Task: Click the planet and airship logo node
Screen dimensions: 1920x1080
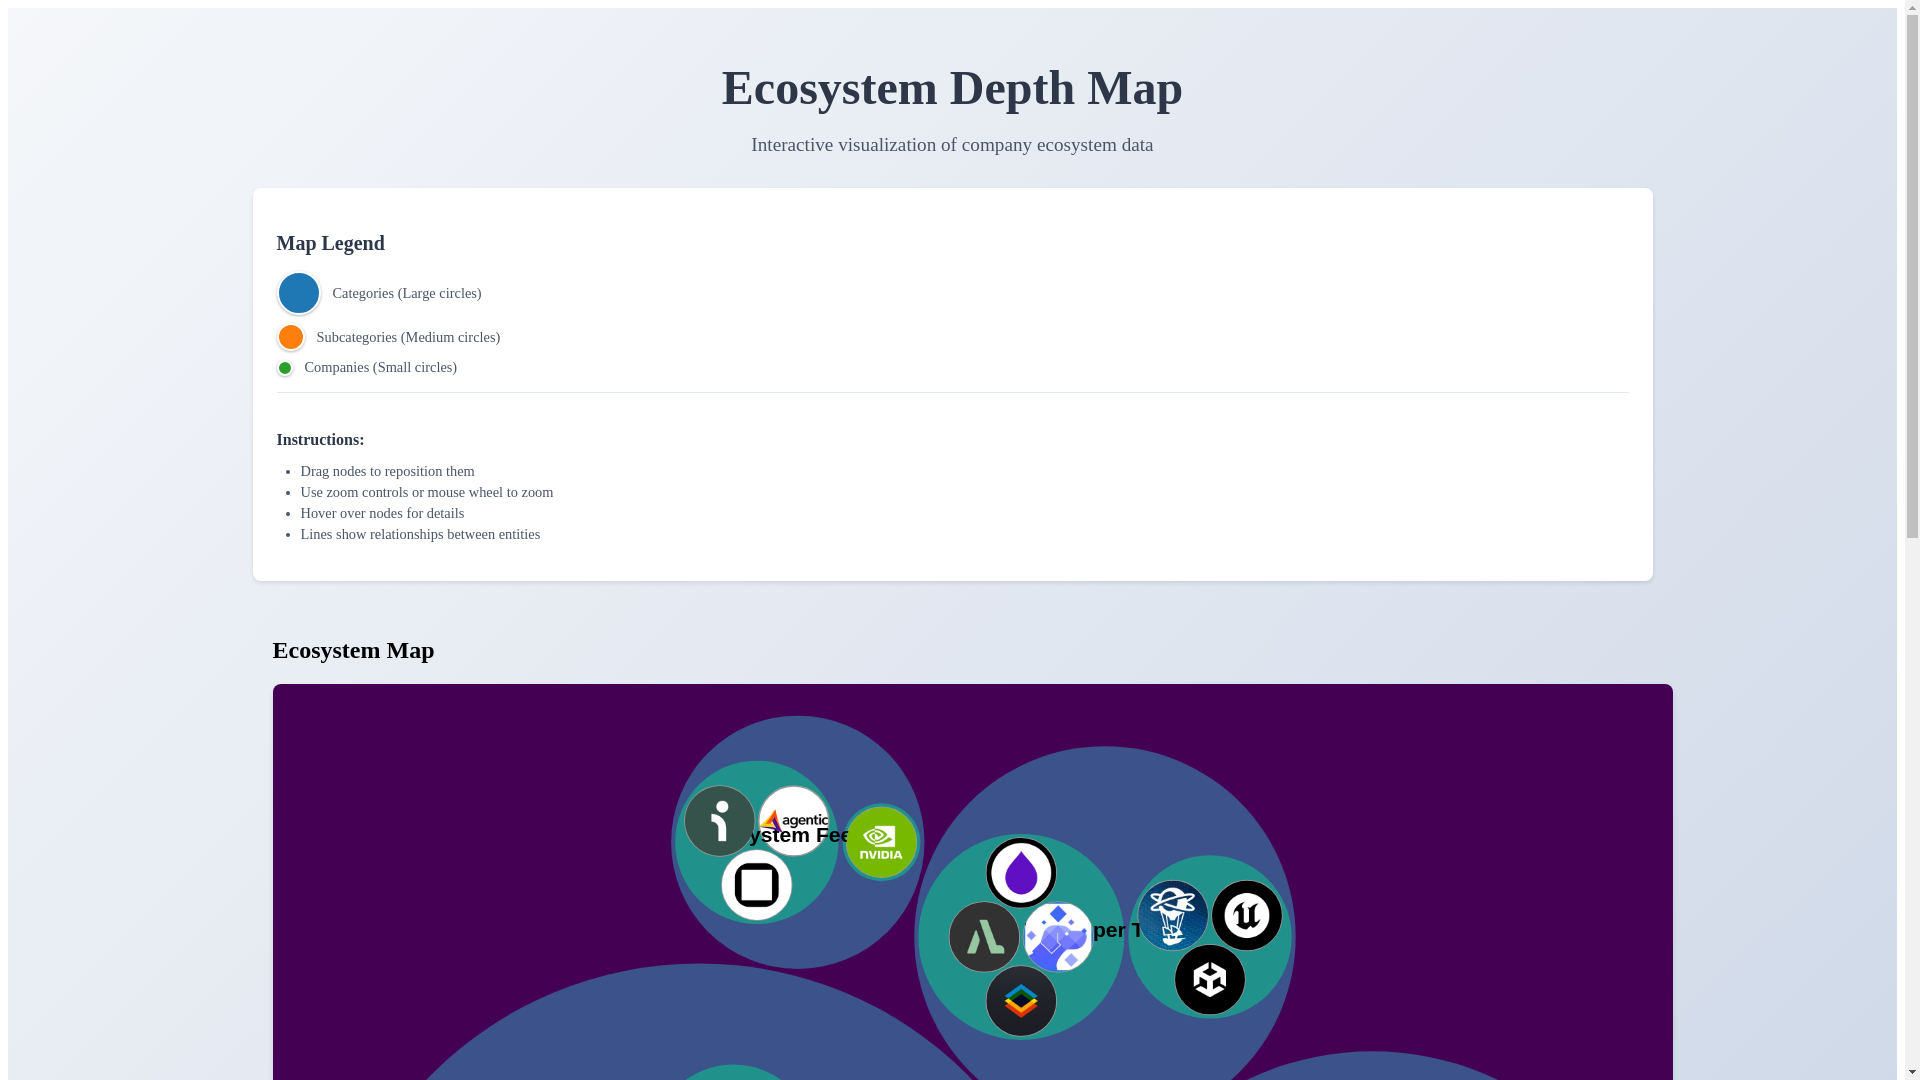Action: pos(1173,916)
